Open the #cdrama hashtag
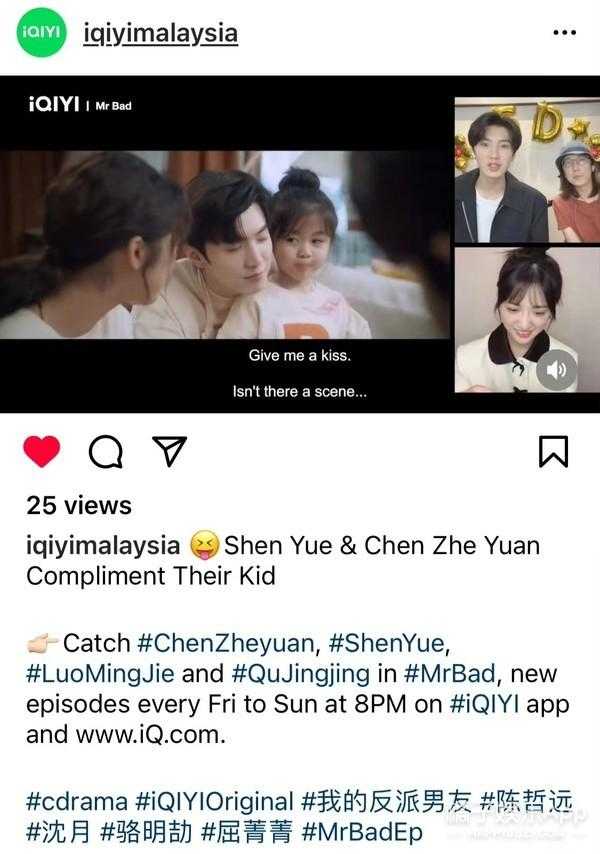This screenshot has width=600, height=854. click(77, 801)
